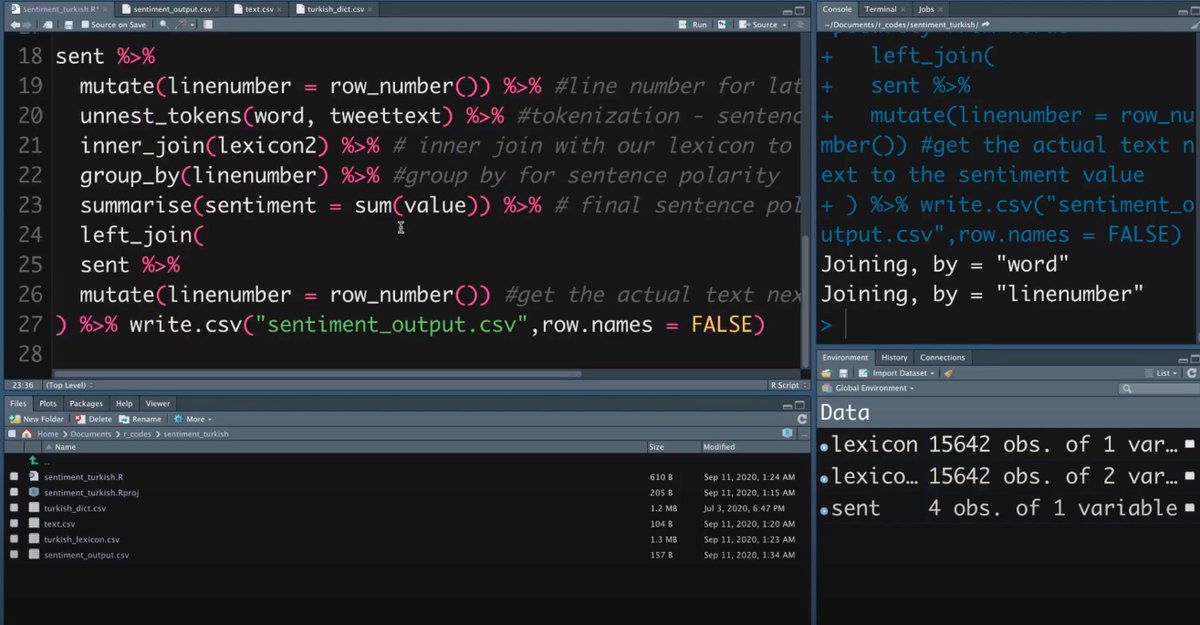Save the current R script
This screenshot has width=1200, height=625.
pos(70,24)
